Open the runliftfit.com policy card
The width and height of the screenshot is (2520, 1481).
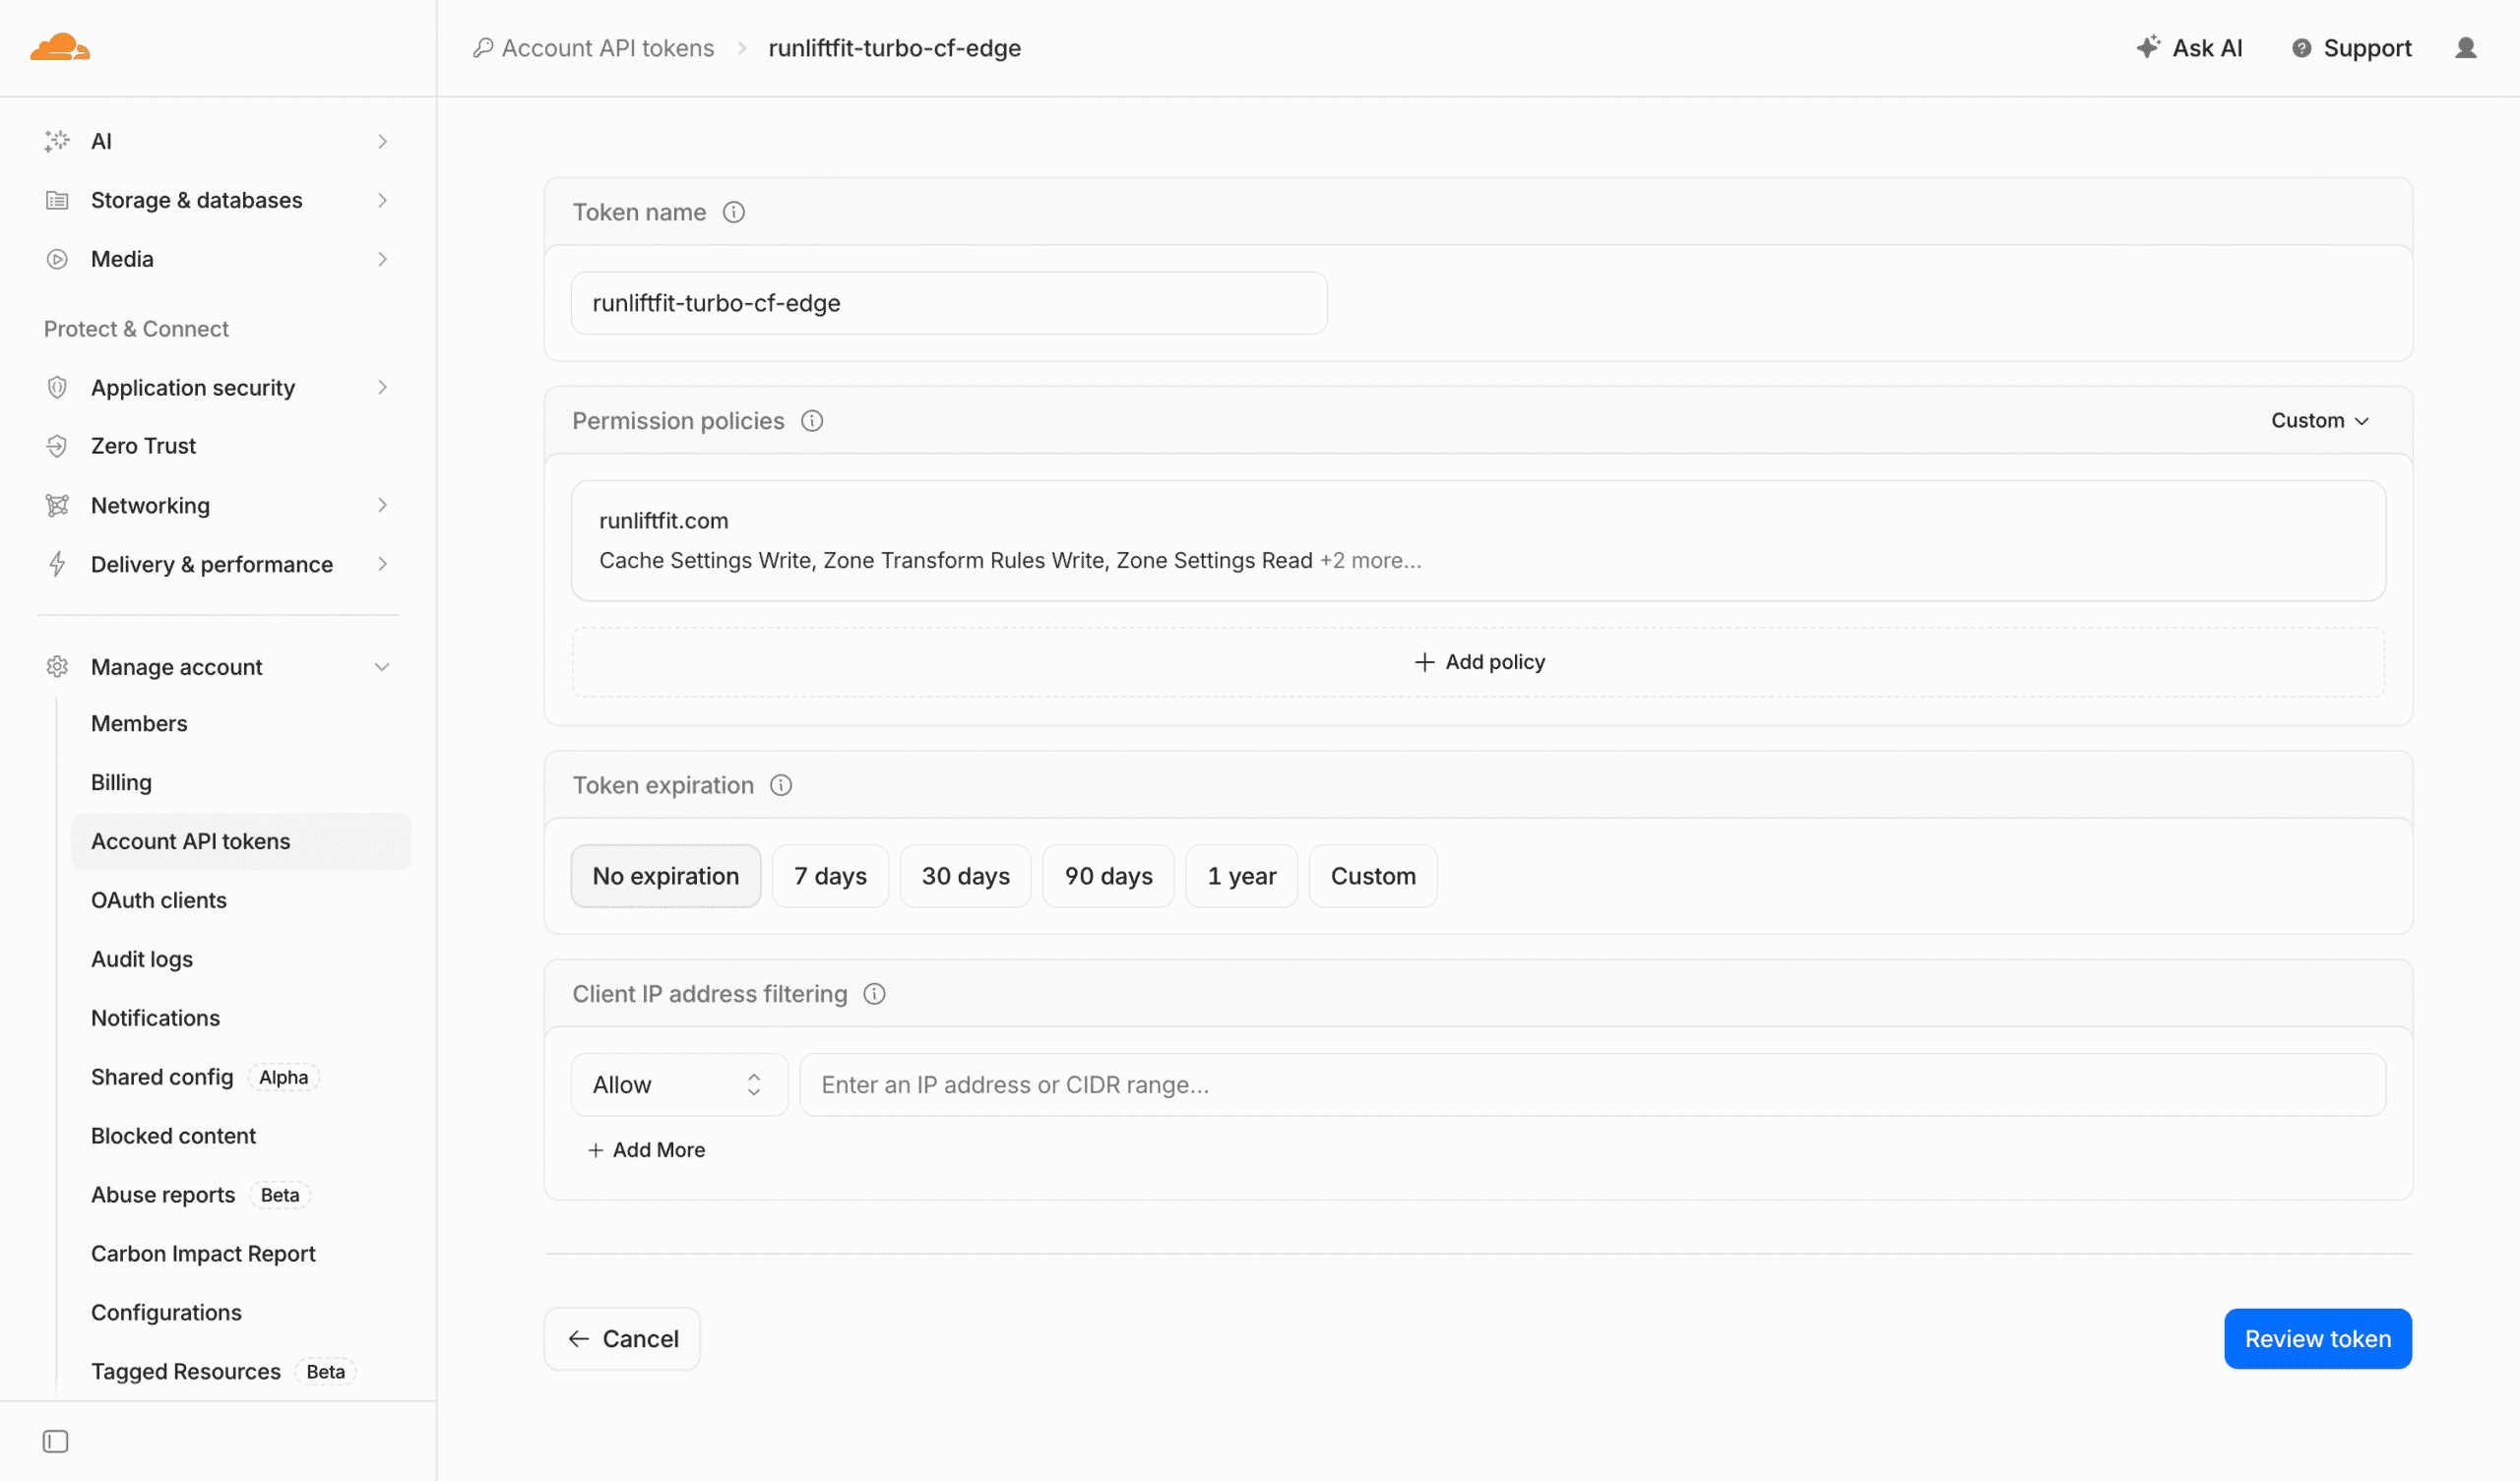(x=1478, y=541)
